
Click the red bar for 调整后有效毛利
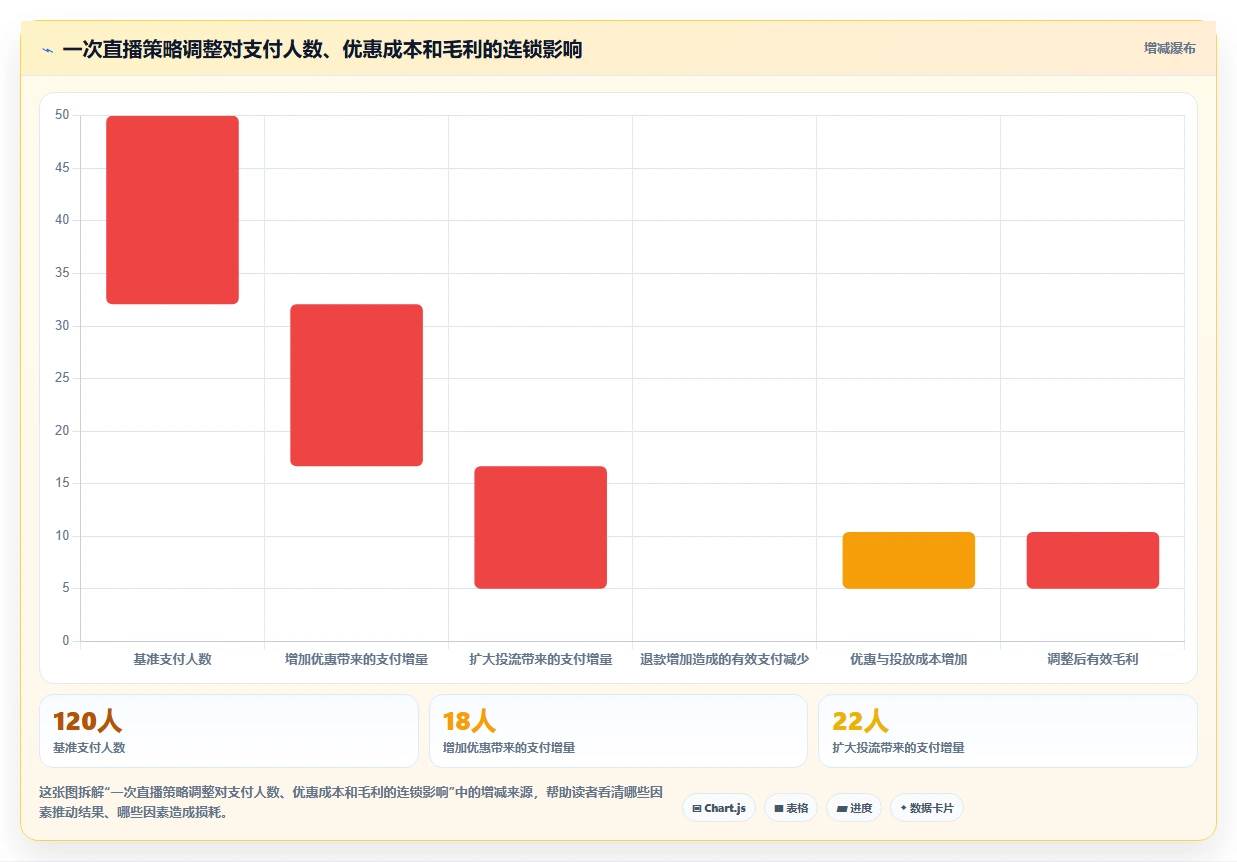pos(1092,560)
